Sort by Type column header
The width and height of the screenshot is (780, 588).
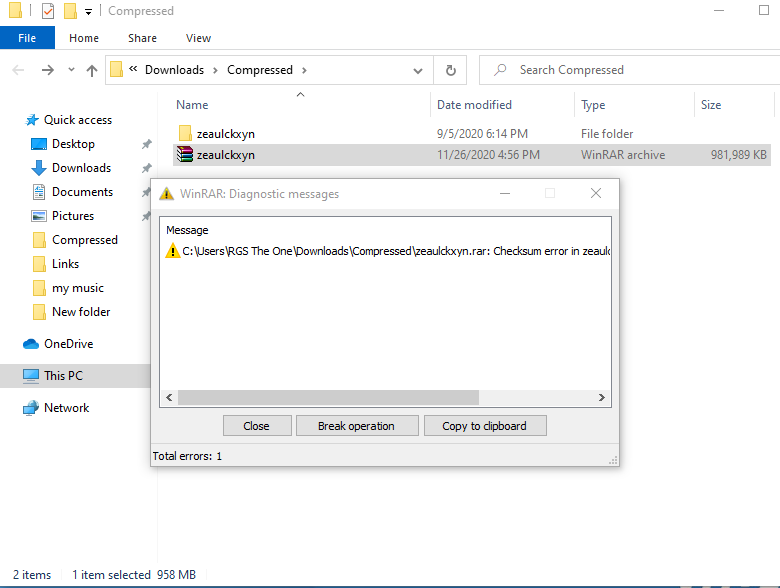[593, 105]
